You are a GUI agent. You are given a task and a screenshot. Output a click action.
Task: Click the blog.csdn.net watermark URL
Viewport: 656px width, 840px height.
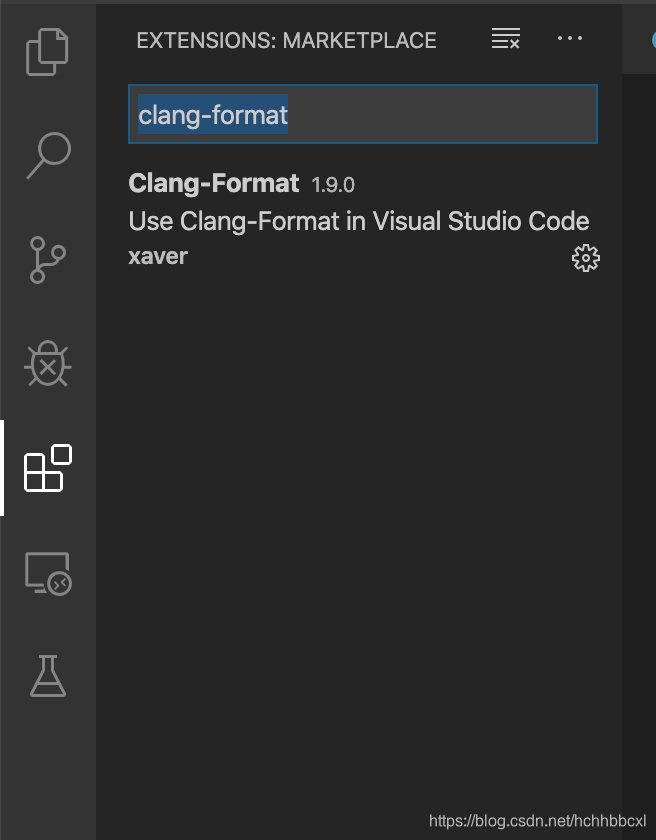[x=537, y=821]
